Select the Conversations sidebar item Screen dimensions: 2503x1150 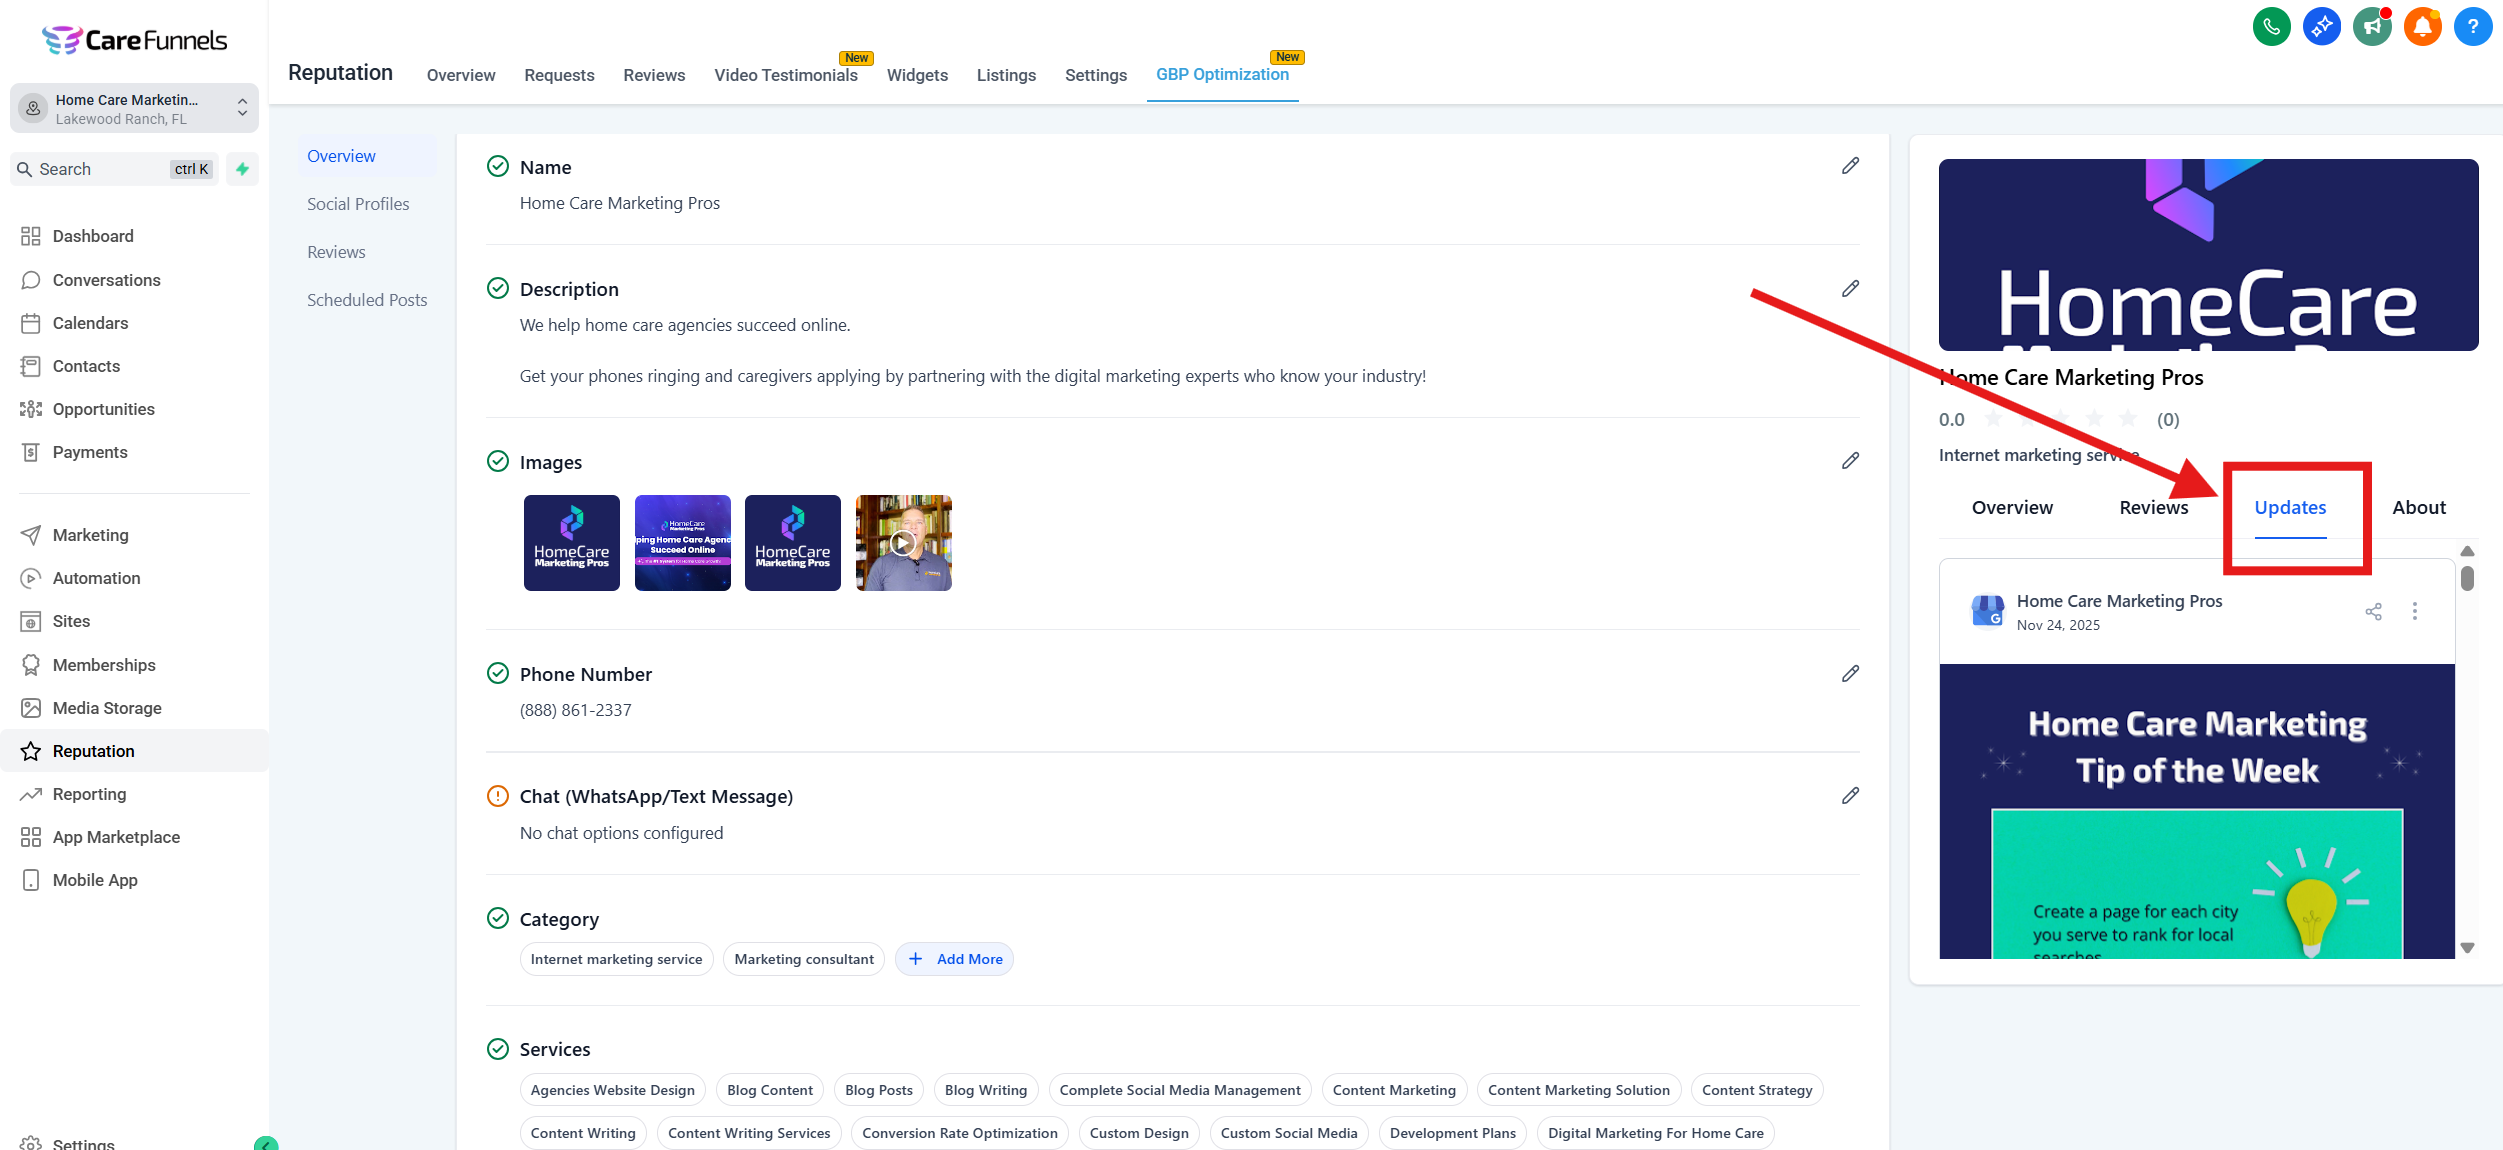[106, 280]
